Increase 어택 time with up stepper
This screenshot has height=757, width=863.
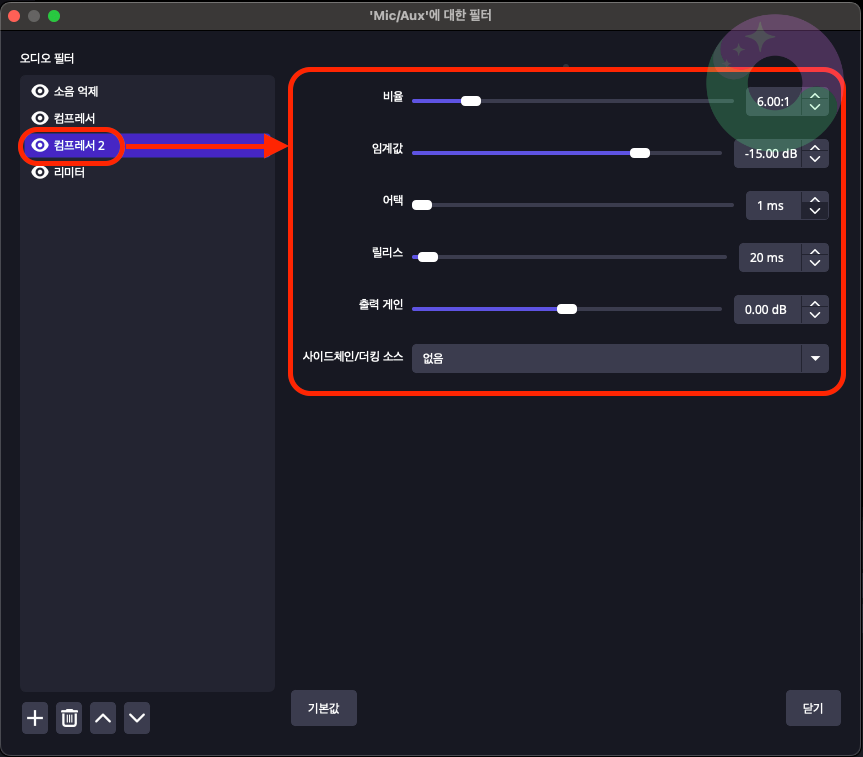(x=815, y=200)
